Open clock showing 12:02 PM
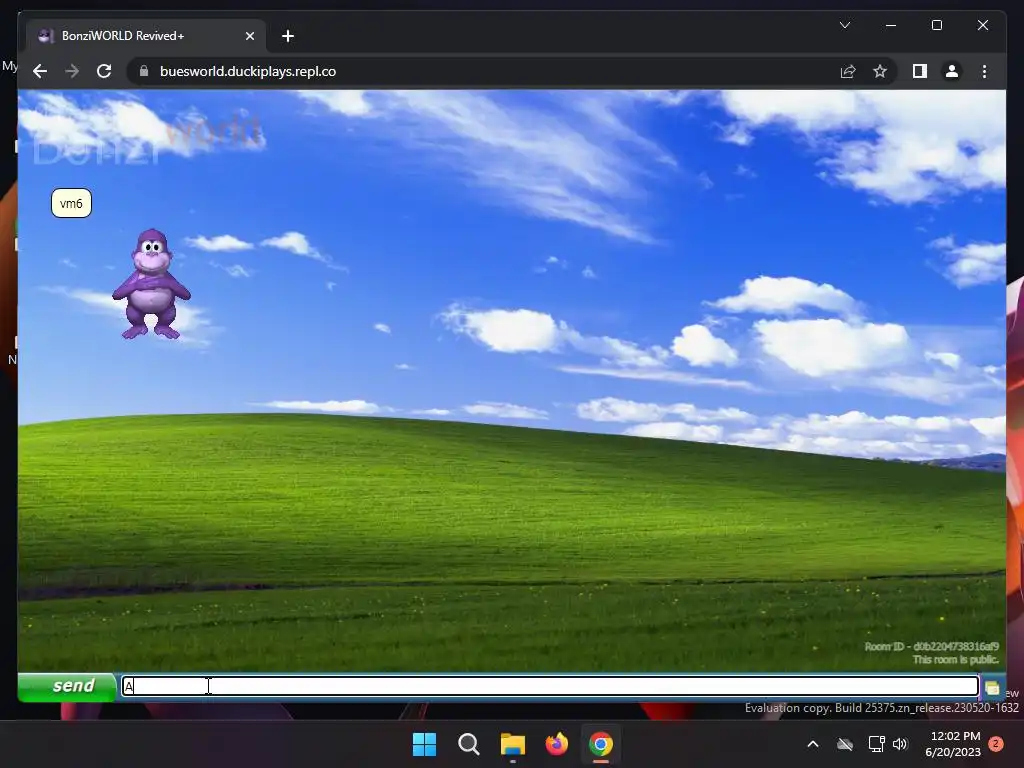Viewport: 1024px width, 768px height. click(x=953, y=744)
